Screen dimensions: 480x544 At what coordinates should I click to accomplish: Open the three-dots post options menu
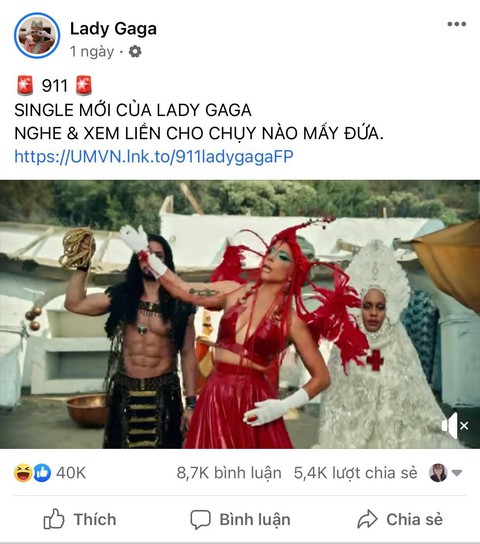click(x=456, y=24)
